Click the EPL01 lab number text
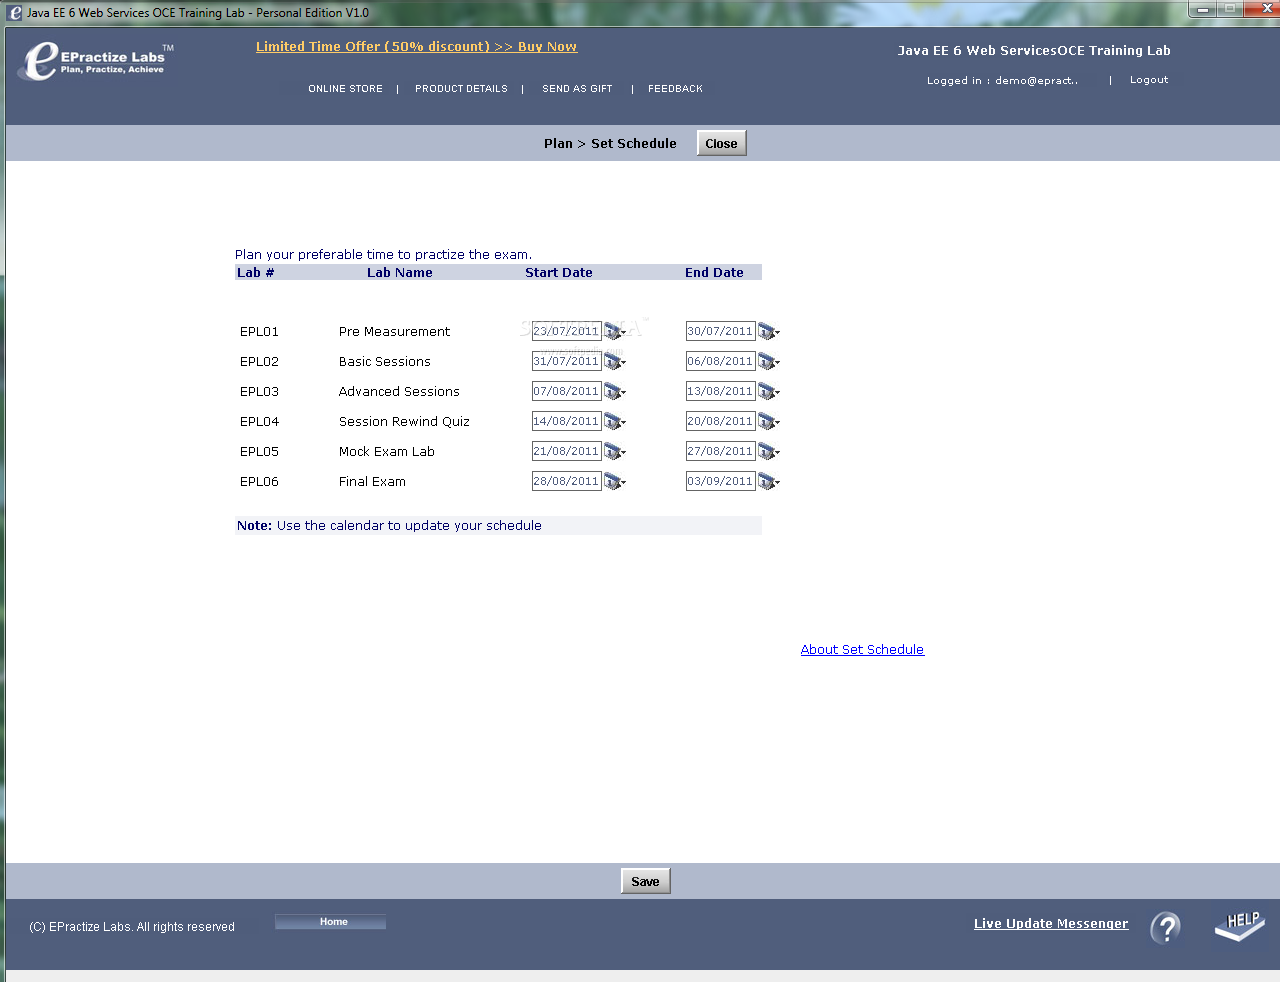The width and height of the screenshot is (1280, 982). 259,332
